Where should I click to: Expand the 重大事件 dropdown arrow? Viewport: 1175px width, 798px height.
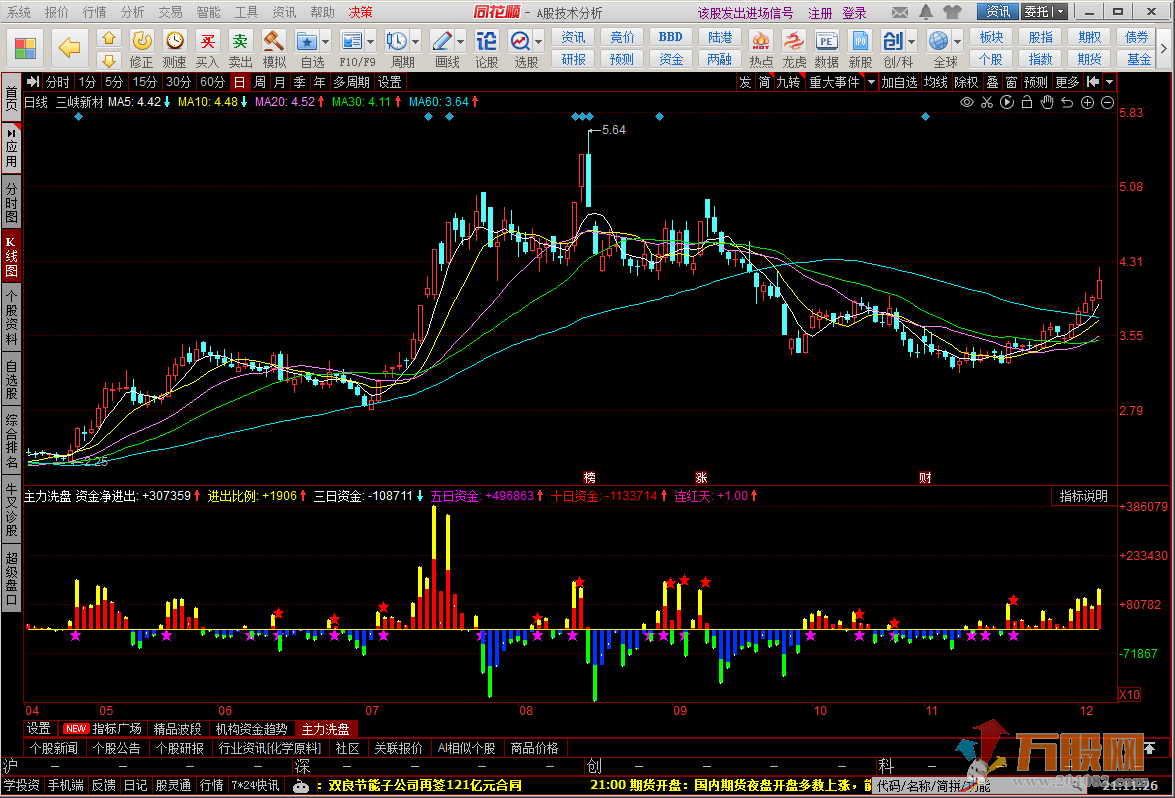click(x=871, y=82)
